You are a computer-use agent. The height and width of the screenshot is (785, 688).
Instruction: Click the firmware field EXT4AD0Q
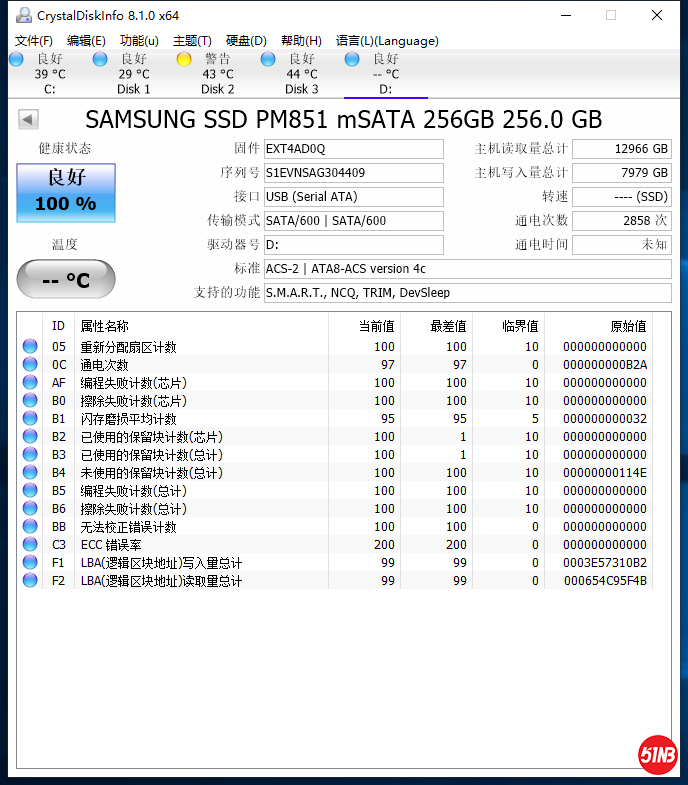pos(354,149)
